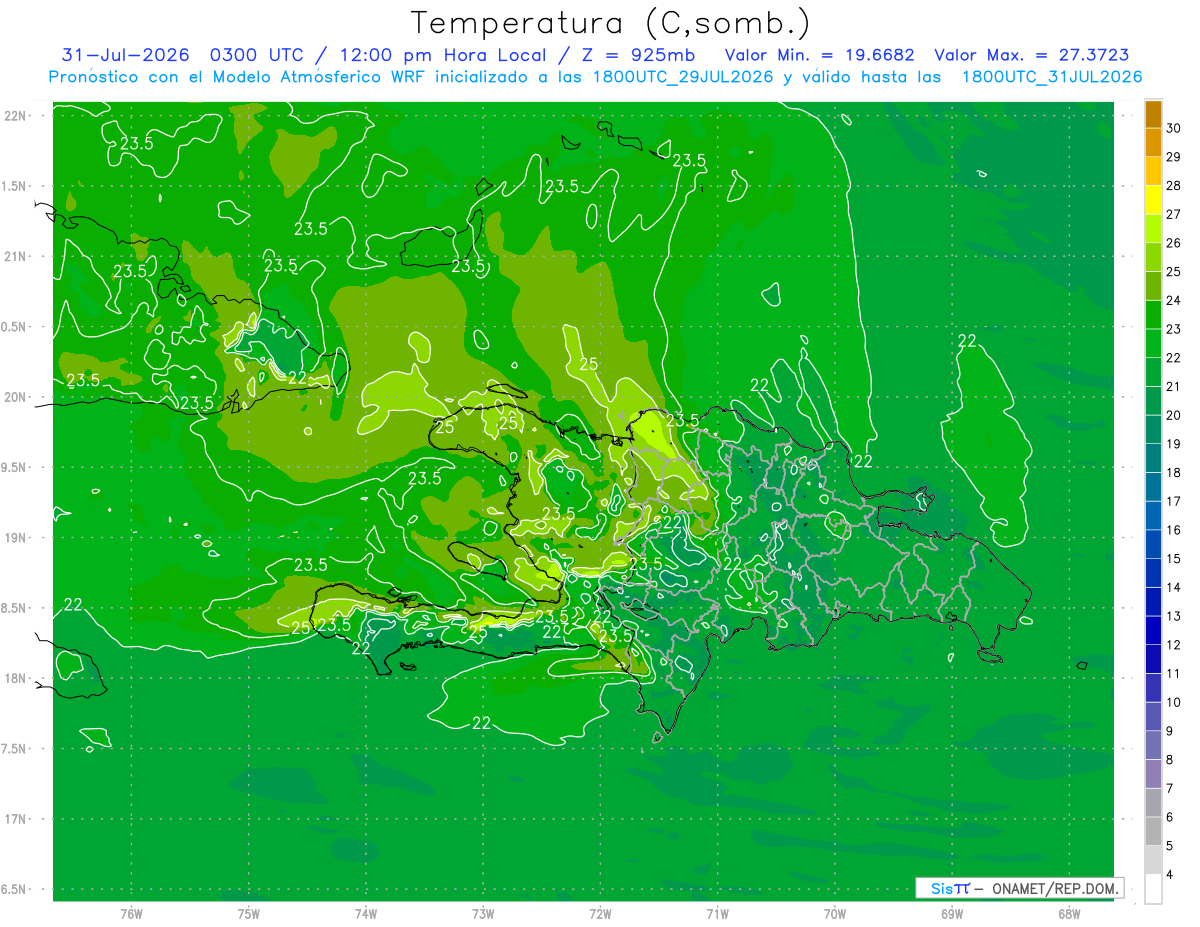
Task: Select the dark blue legend swatch between 12 and 13
Action: point(1153,630)
